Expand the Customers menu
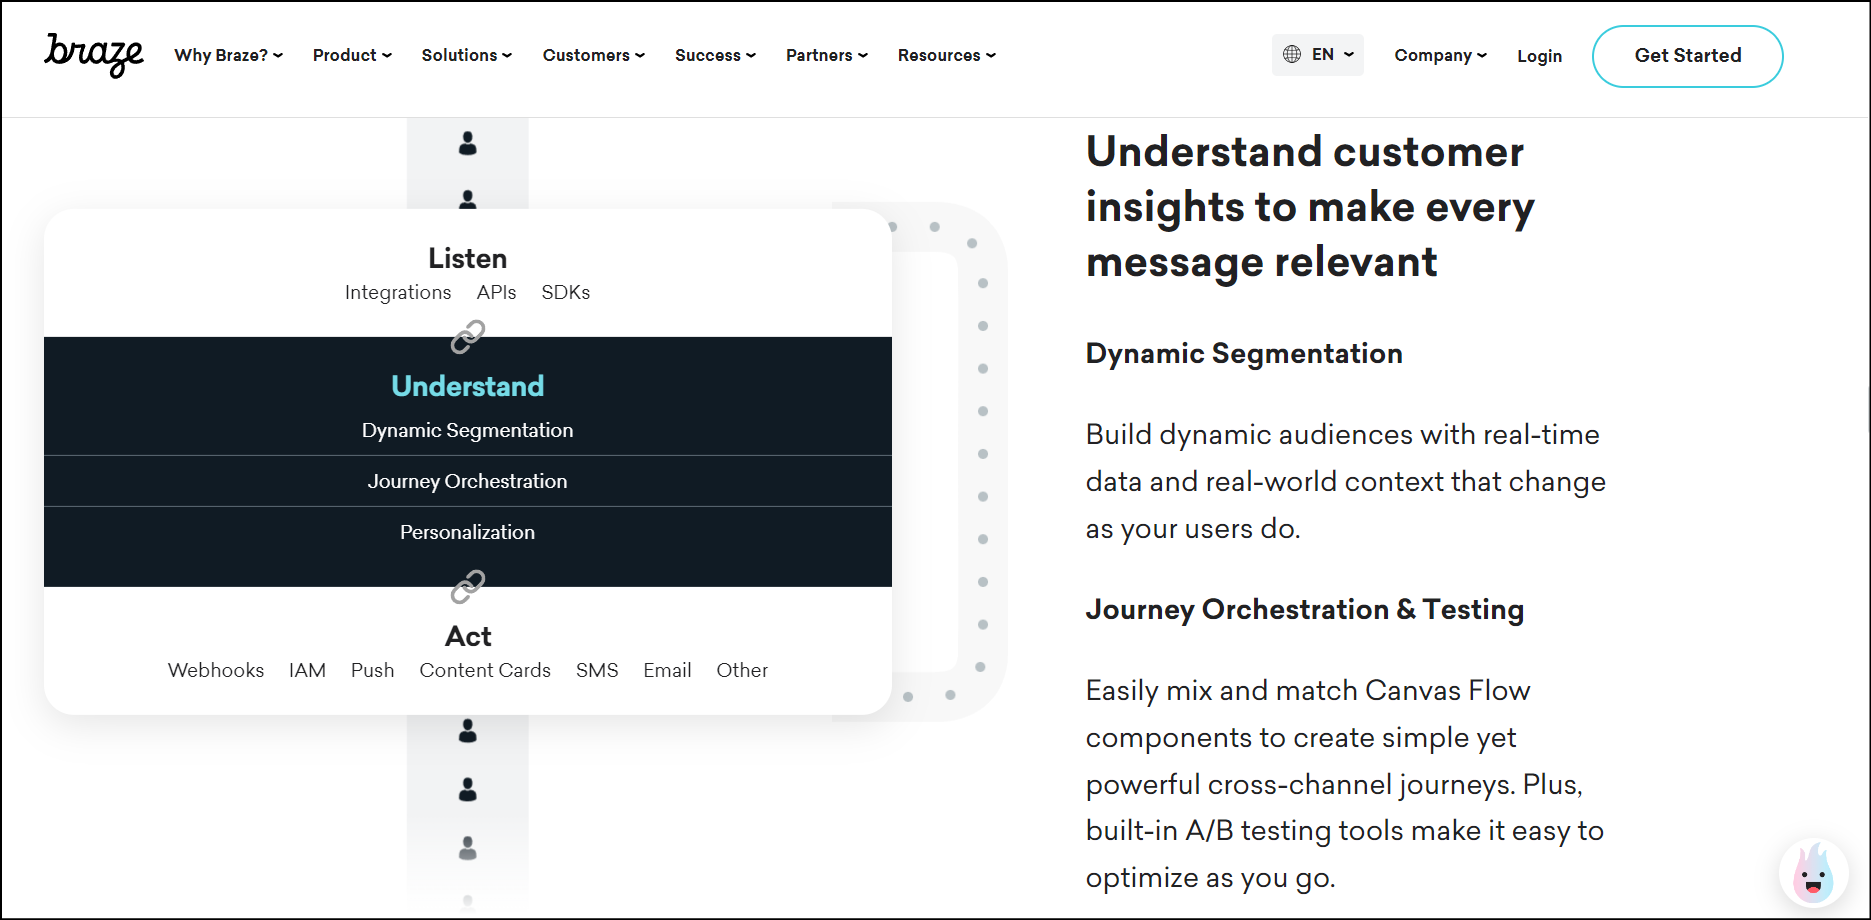1871x920 pixels. tap(594, 55)
